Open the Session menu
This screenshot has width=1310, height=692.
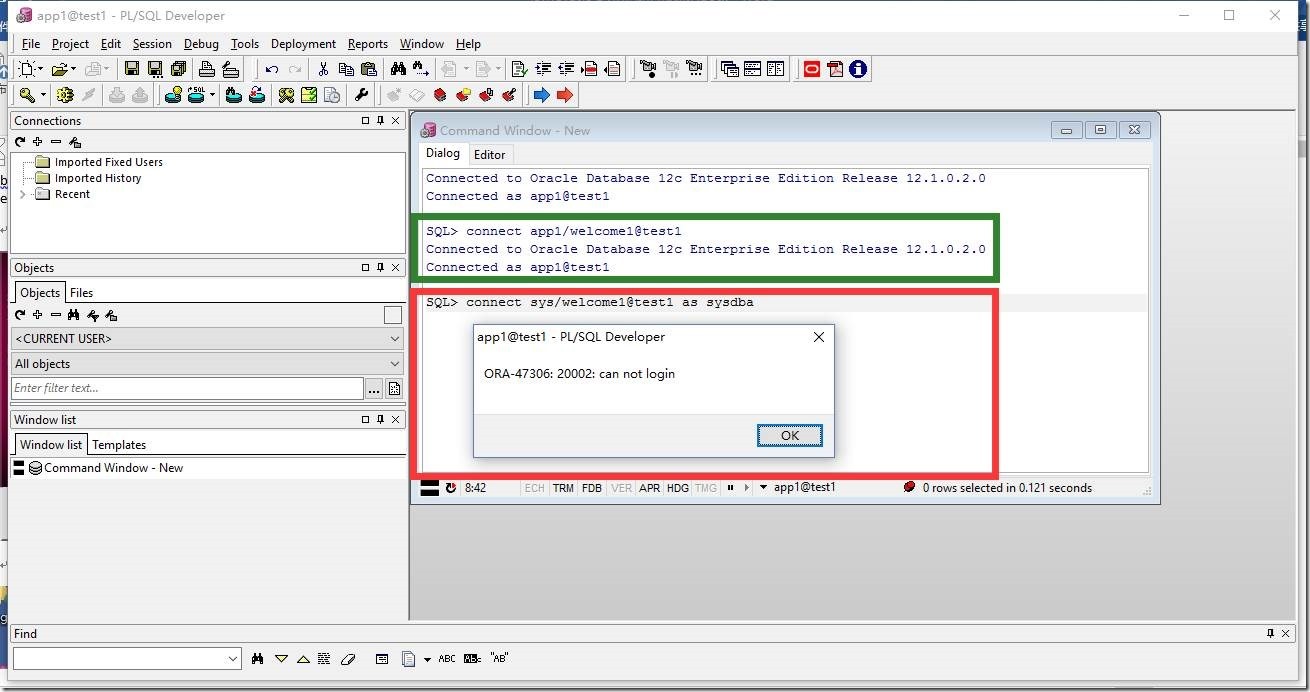152,44
